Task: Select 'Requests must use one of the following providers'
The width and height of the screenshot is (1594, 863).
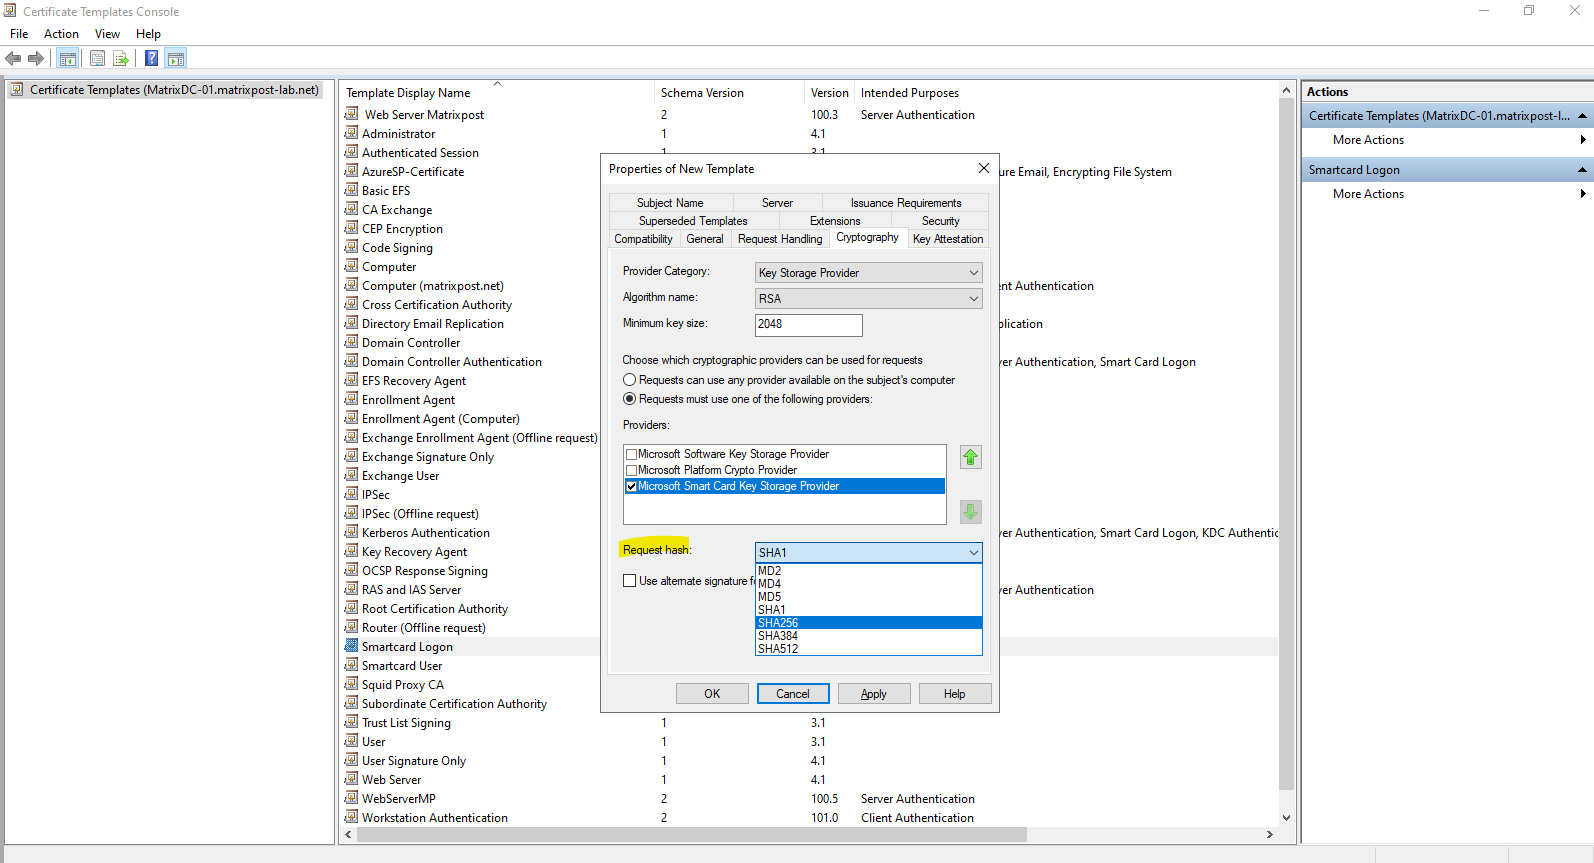Action: 630,399
